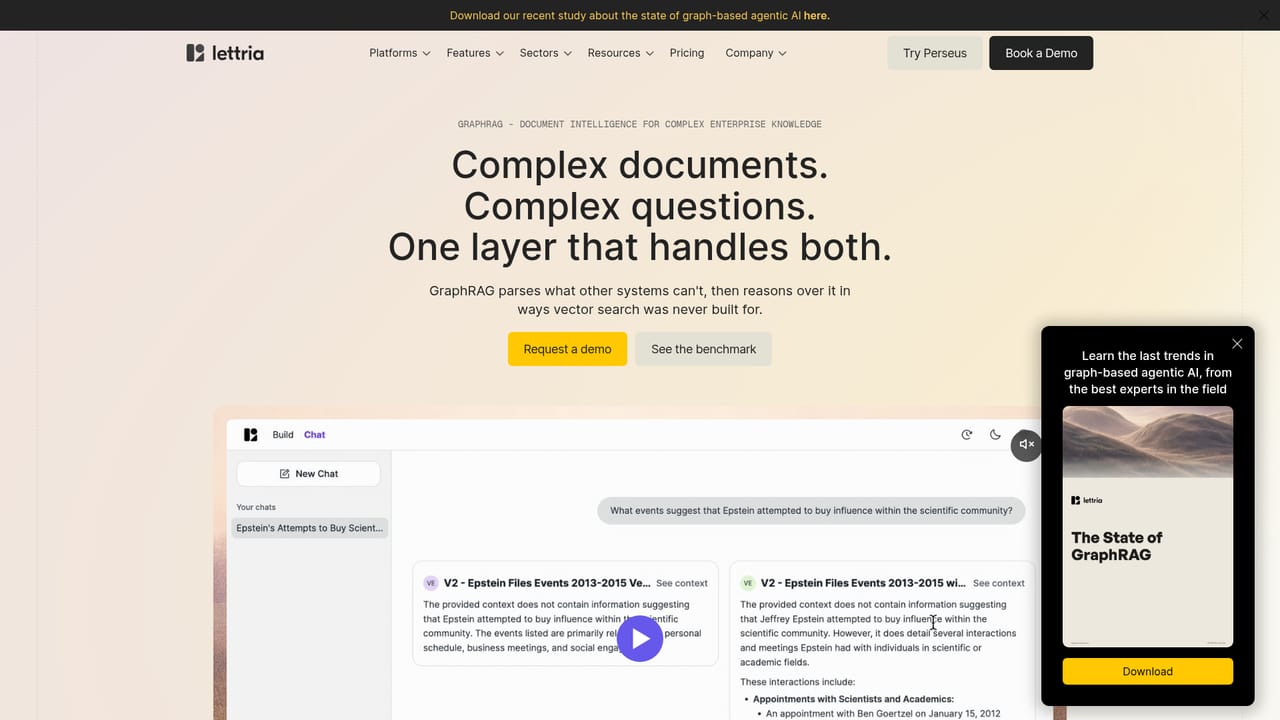Close the State of GraphRAG popup
The image size is (1280, 720).
[1237, 344]
